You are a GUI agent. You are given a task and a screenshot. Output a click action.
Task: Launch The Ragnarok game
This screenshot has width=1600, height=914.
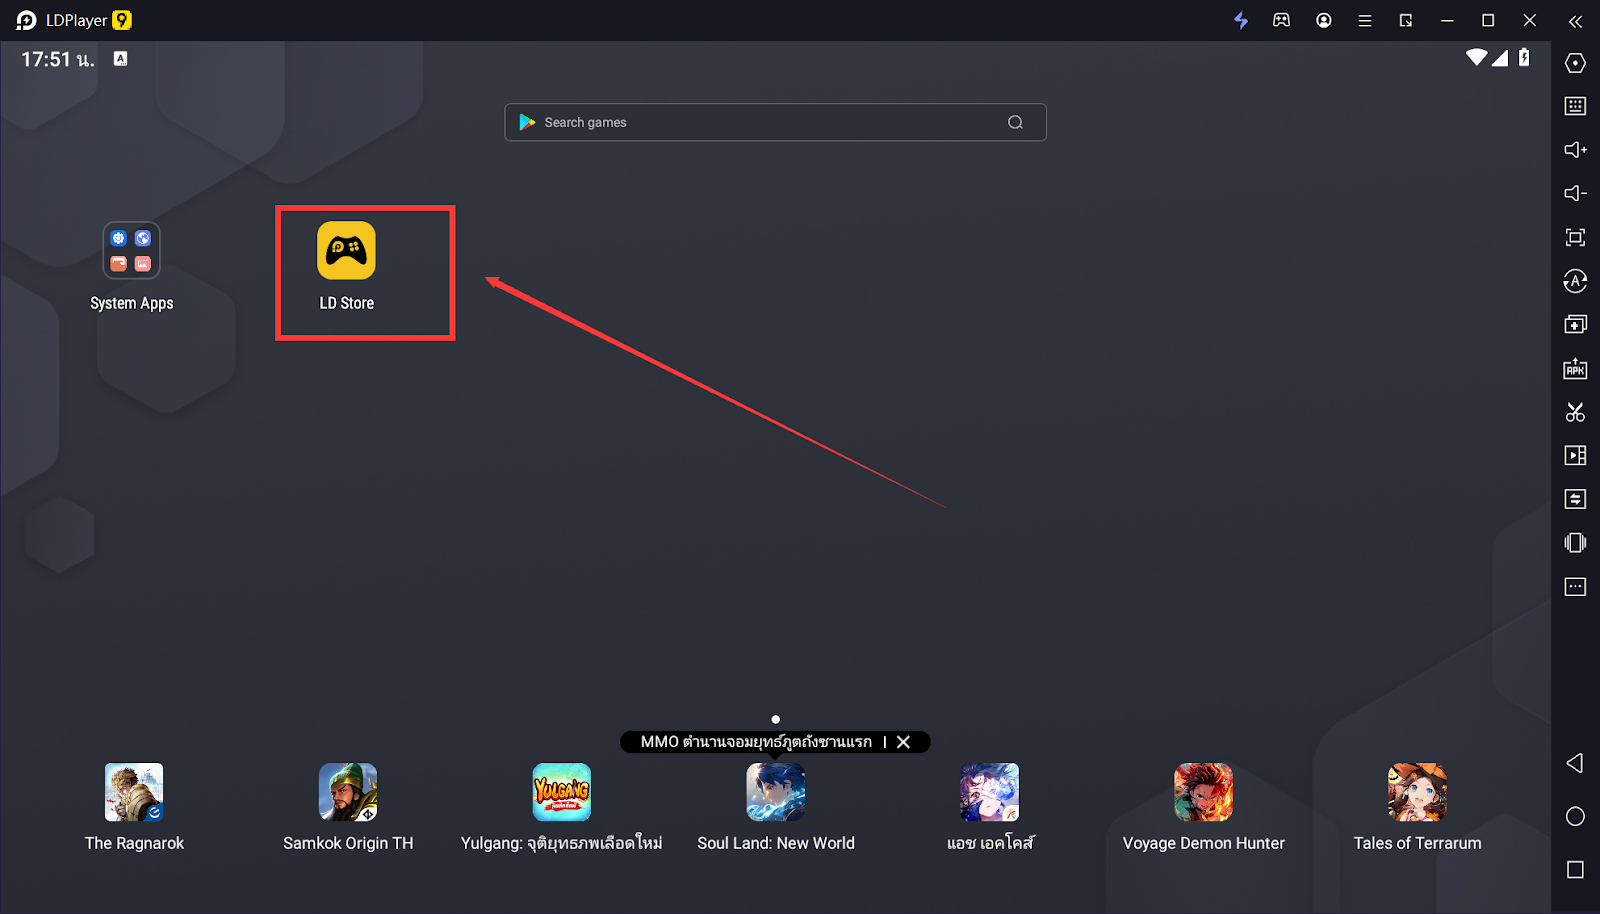[x=134, y=793]
